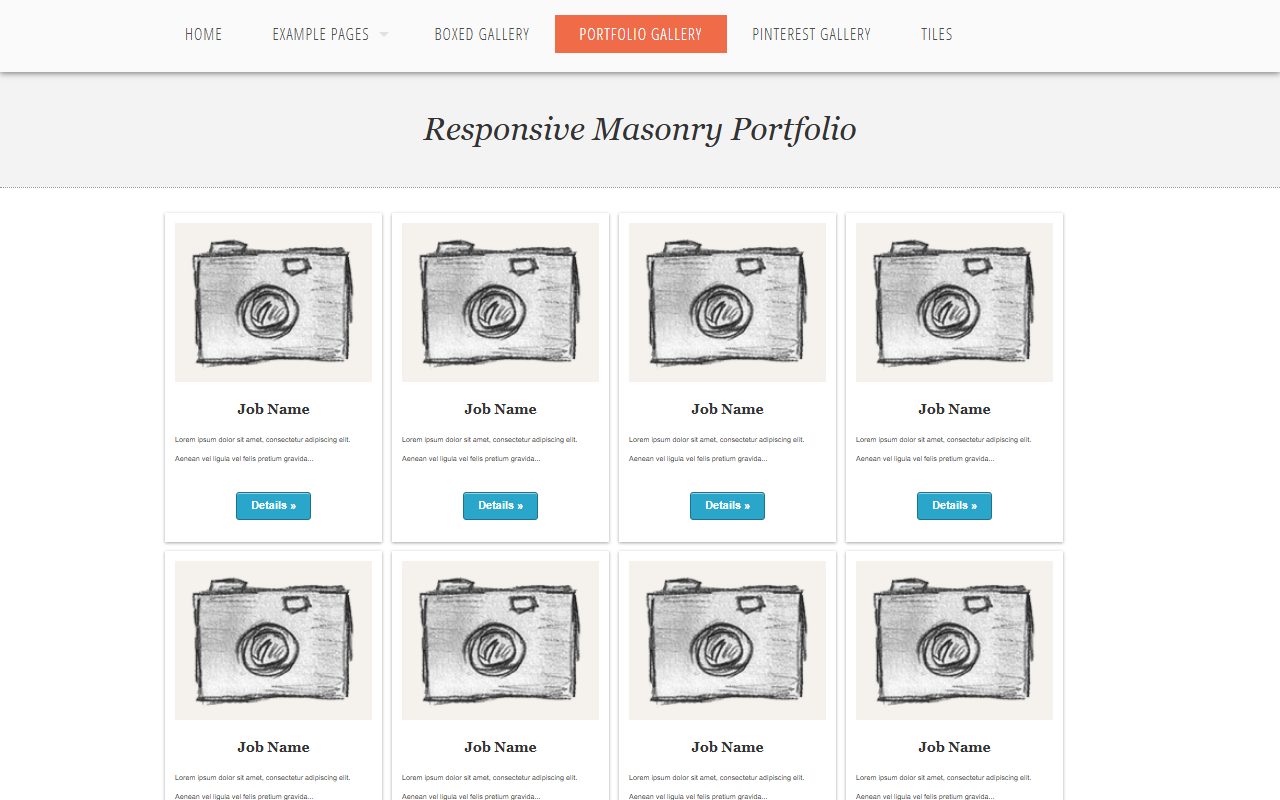Screen dimensions: 1280x800
Task: View camera thumbnail in top row's fourth card
Action: [x=954, y=302]
